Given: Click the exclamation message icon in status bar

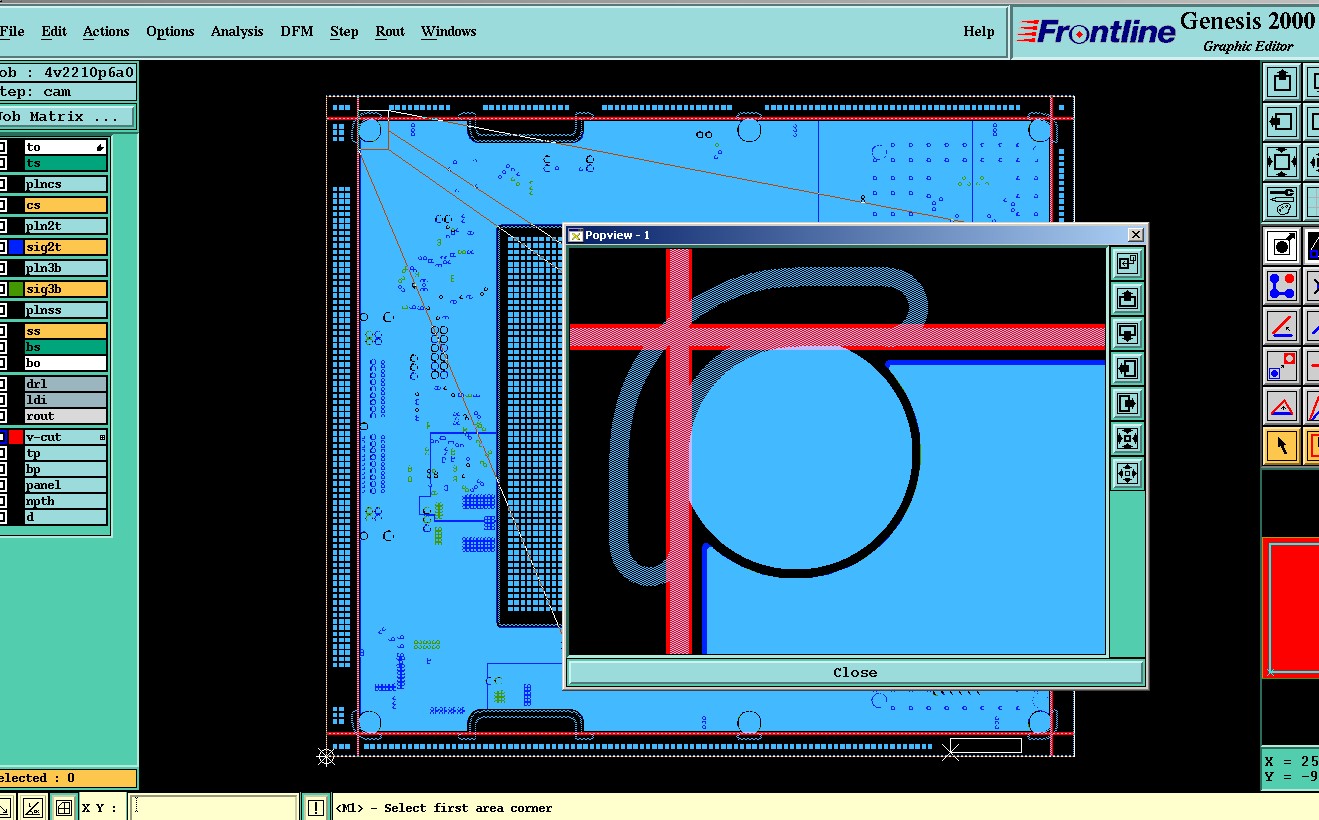Looking at the screenshot, I should click(316, 808).
